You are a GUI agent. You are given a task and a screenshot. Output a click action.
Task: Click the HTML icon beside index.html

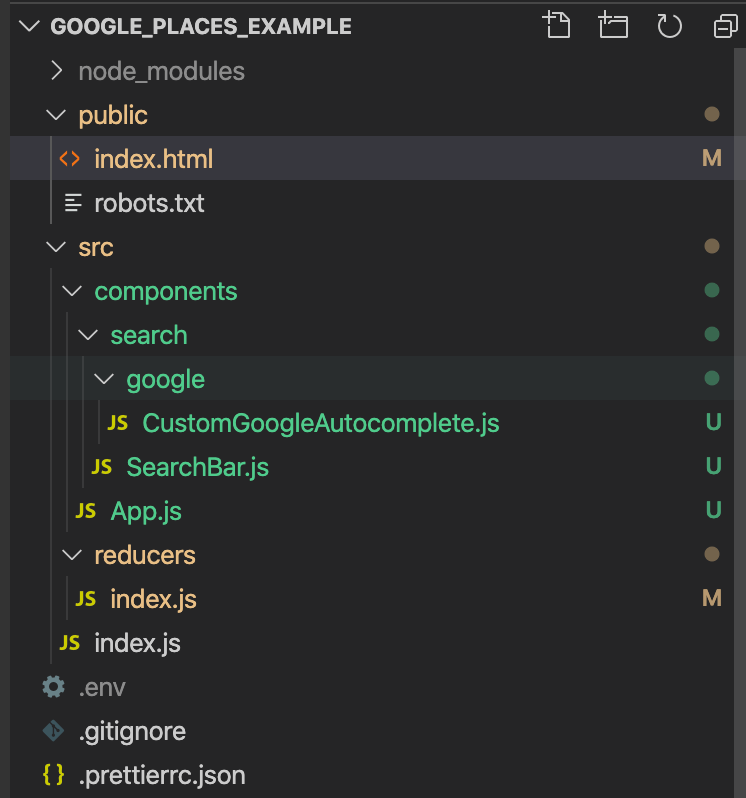pos(70,159)
